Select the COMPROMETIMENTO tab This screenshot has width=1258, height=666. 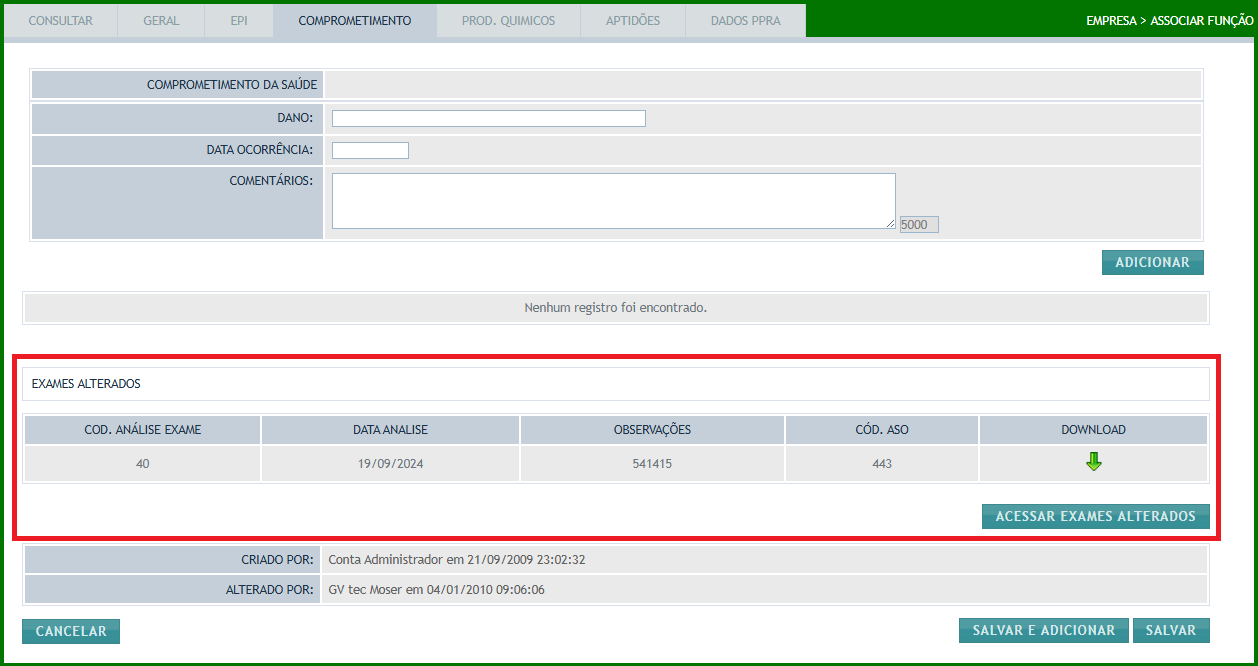(355, 21)
